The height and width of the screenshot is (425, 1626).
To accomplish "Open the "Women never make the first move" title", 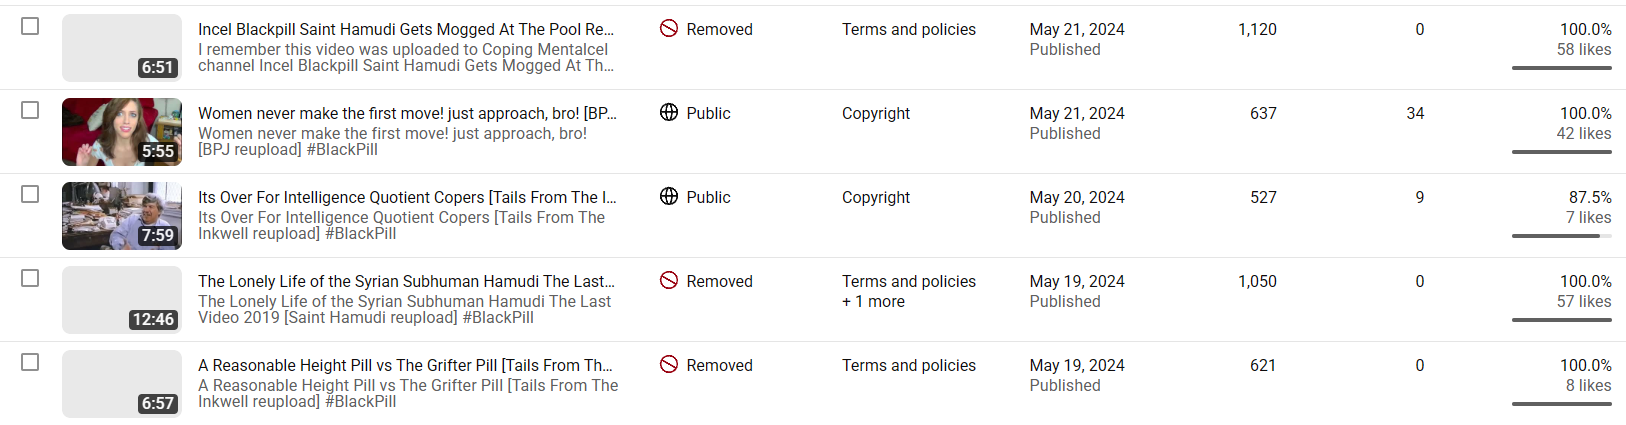I will pos(407,114).
